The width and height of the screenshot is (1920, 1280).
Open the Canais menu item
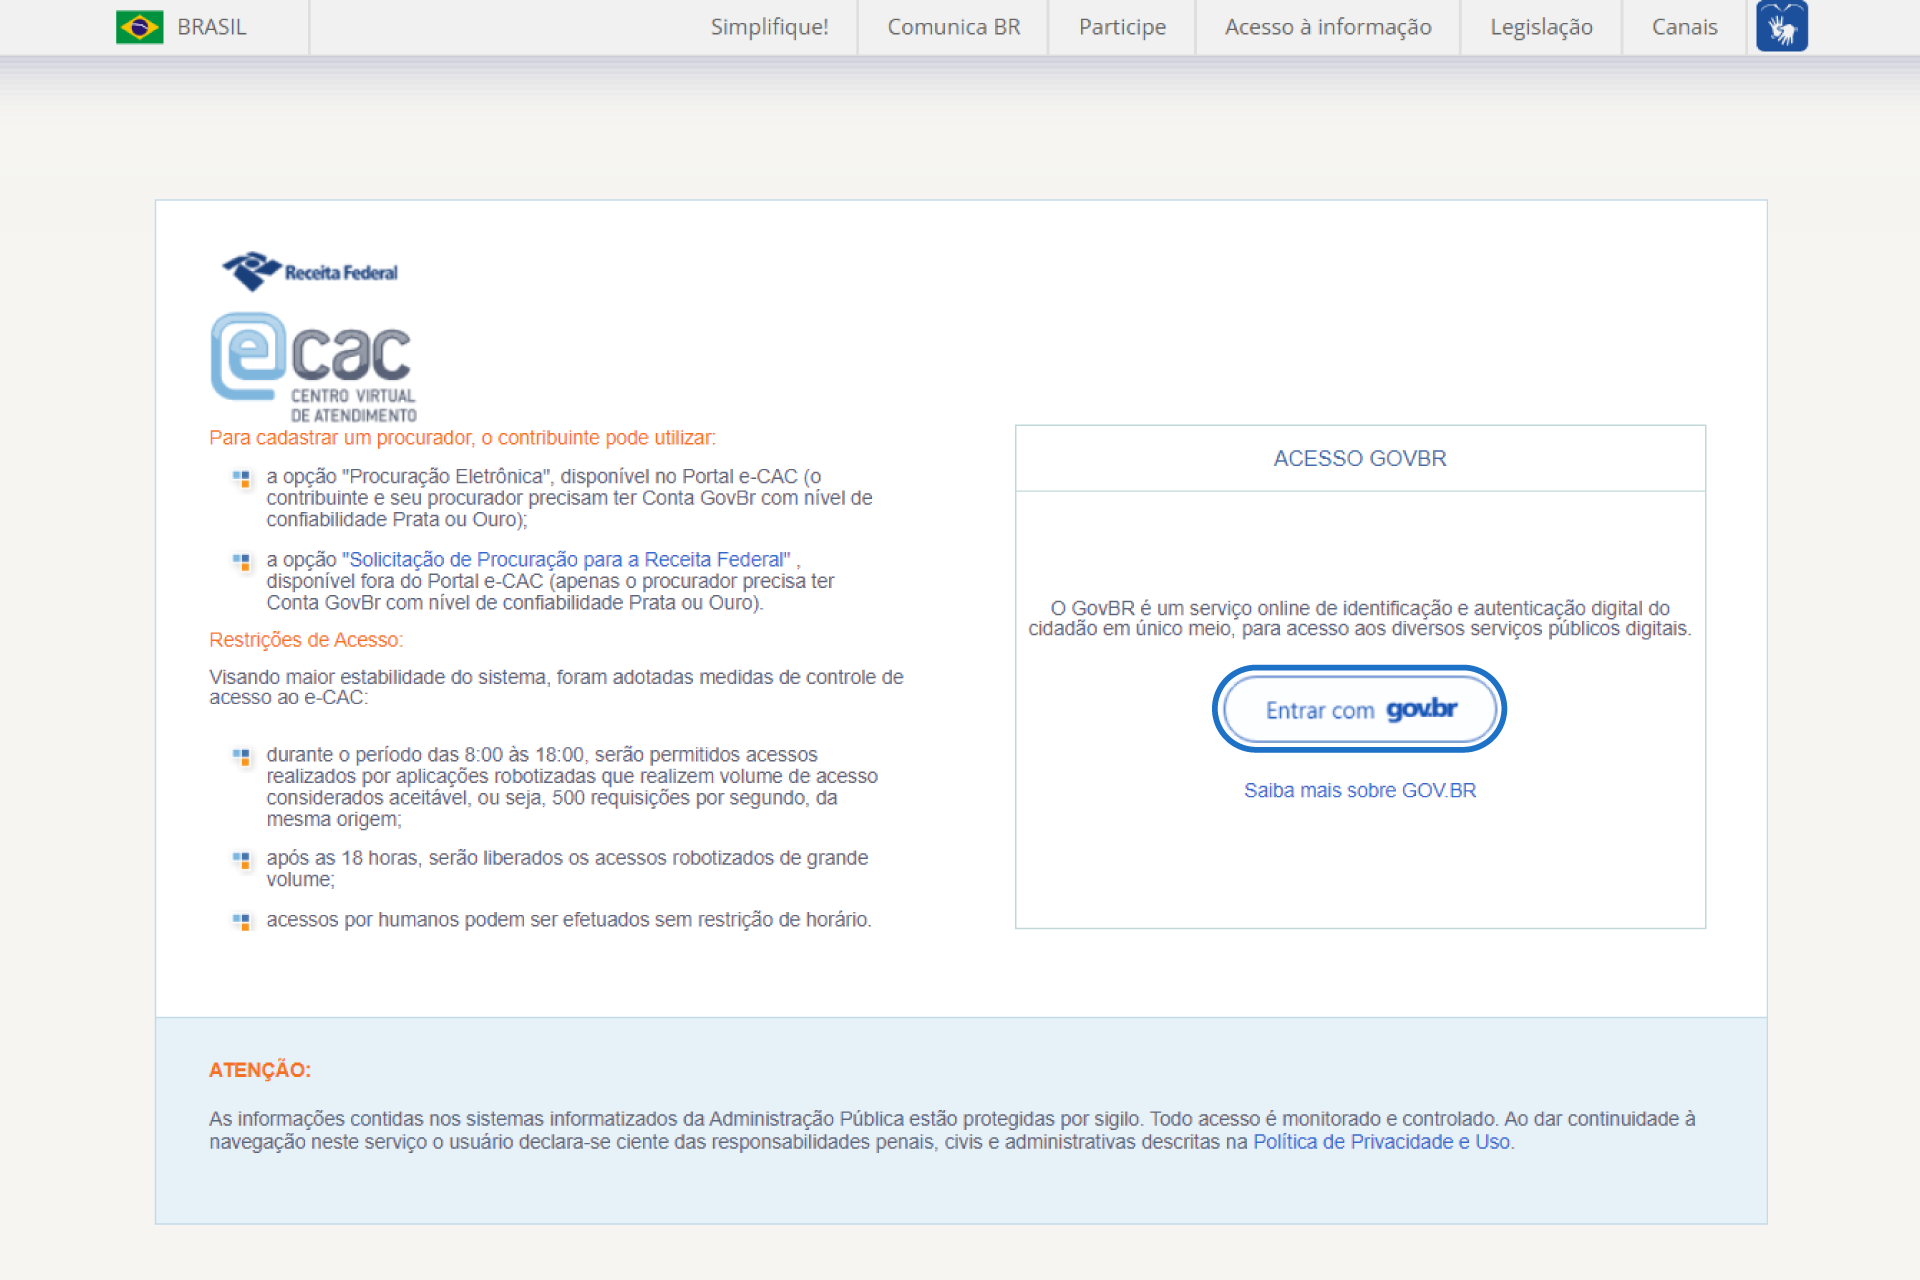[1684, 27]
